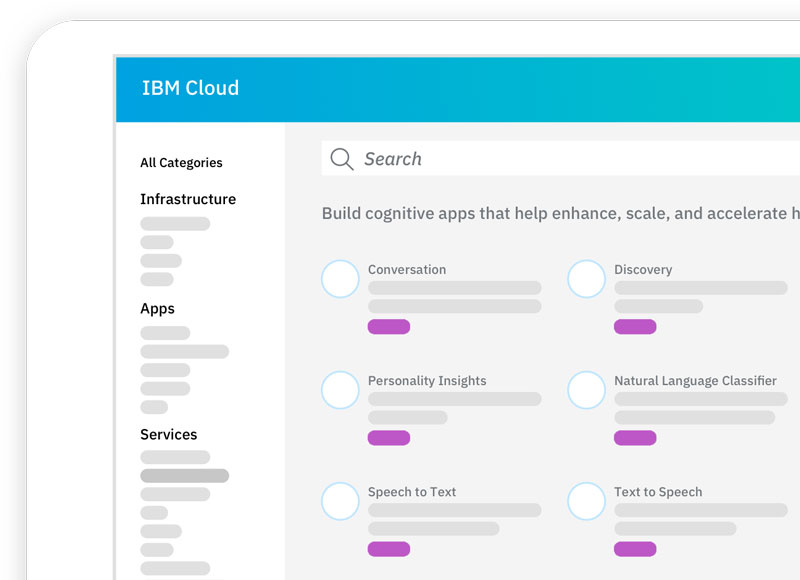Select All Categories in sidebar
Image resolution: width=800 pixels, height=580 pixels.
point(181,163)
